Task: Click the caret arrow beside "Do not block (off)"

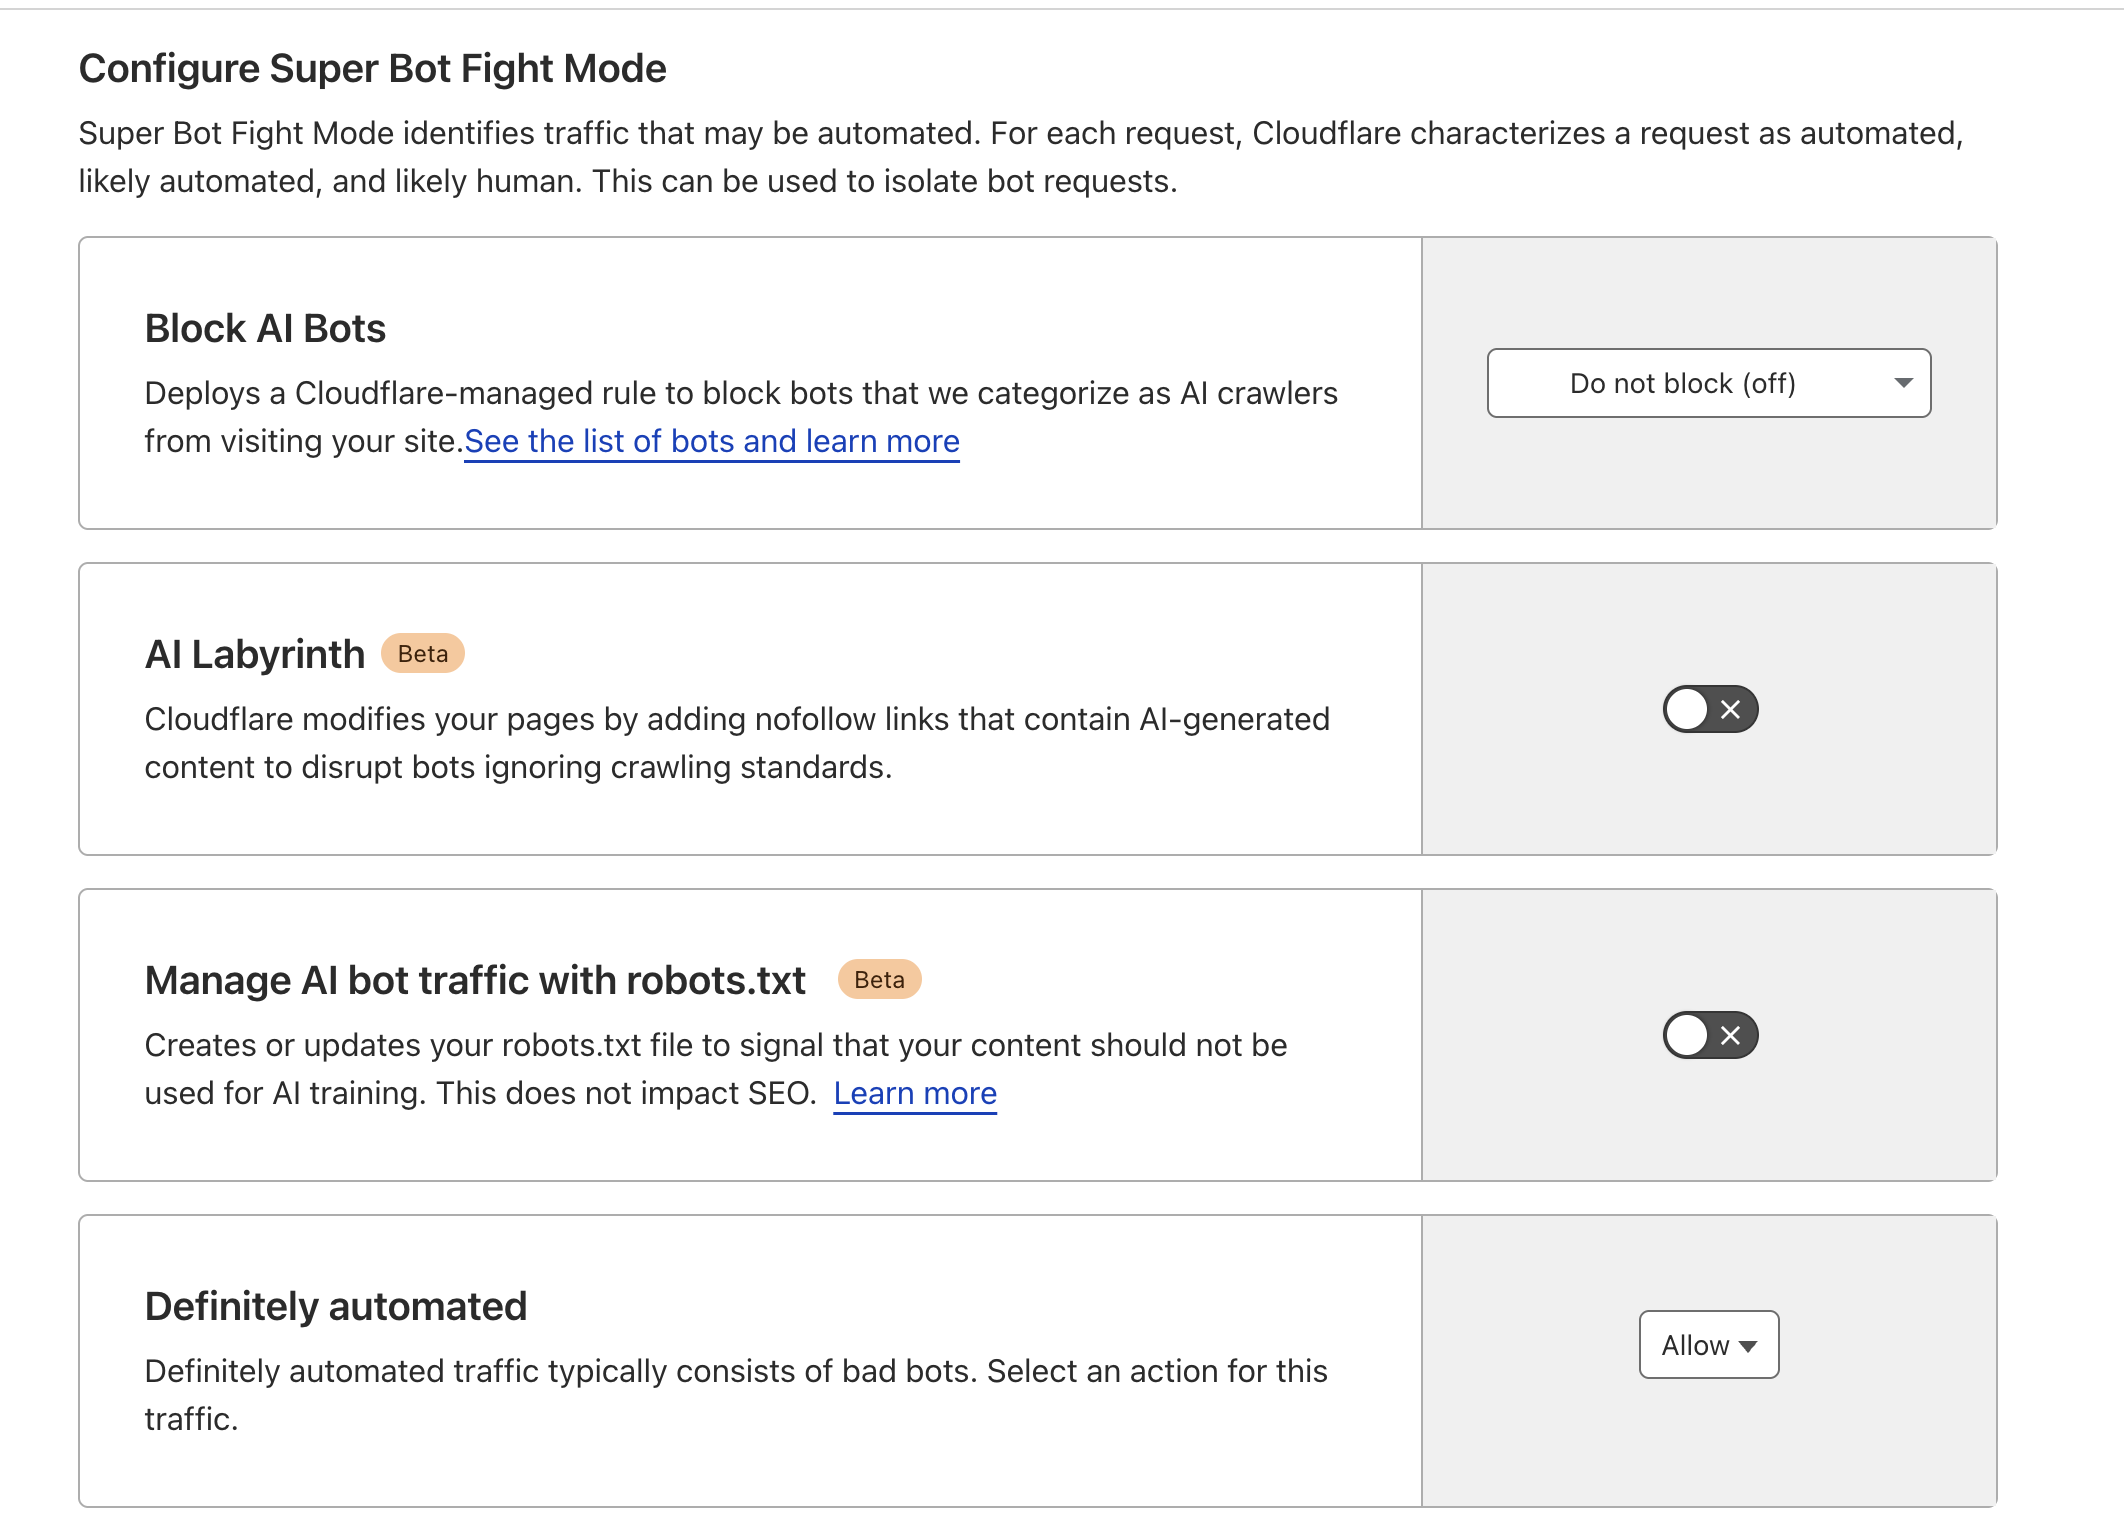Action: [x=1903, y=383]
